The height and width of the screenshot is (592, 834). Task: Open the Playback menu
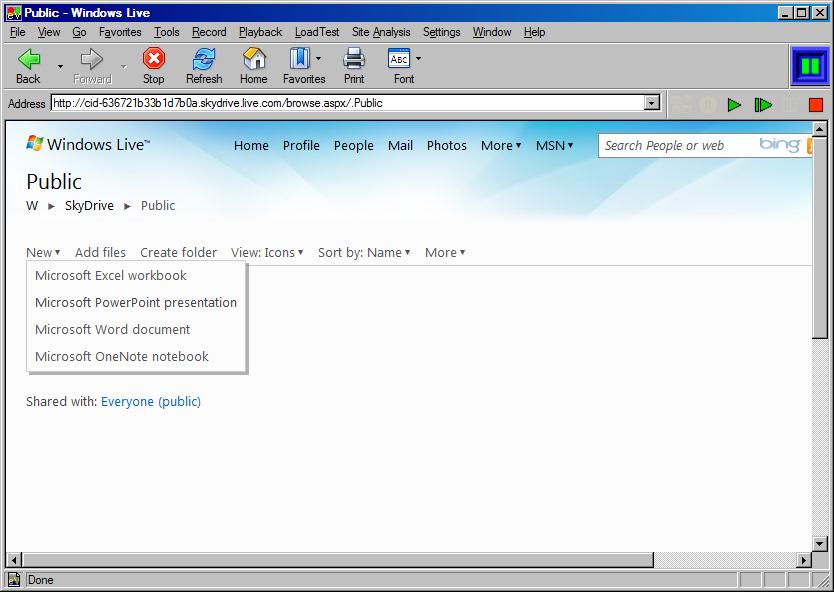261,32
